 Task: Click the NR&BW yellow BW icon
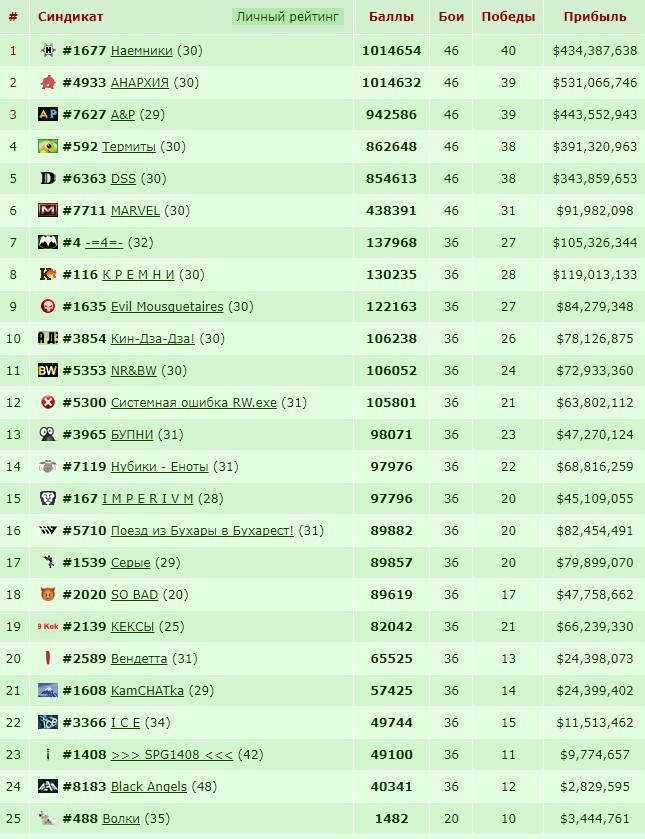(48, 370)
